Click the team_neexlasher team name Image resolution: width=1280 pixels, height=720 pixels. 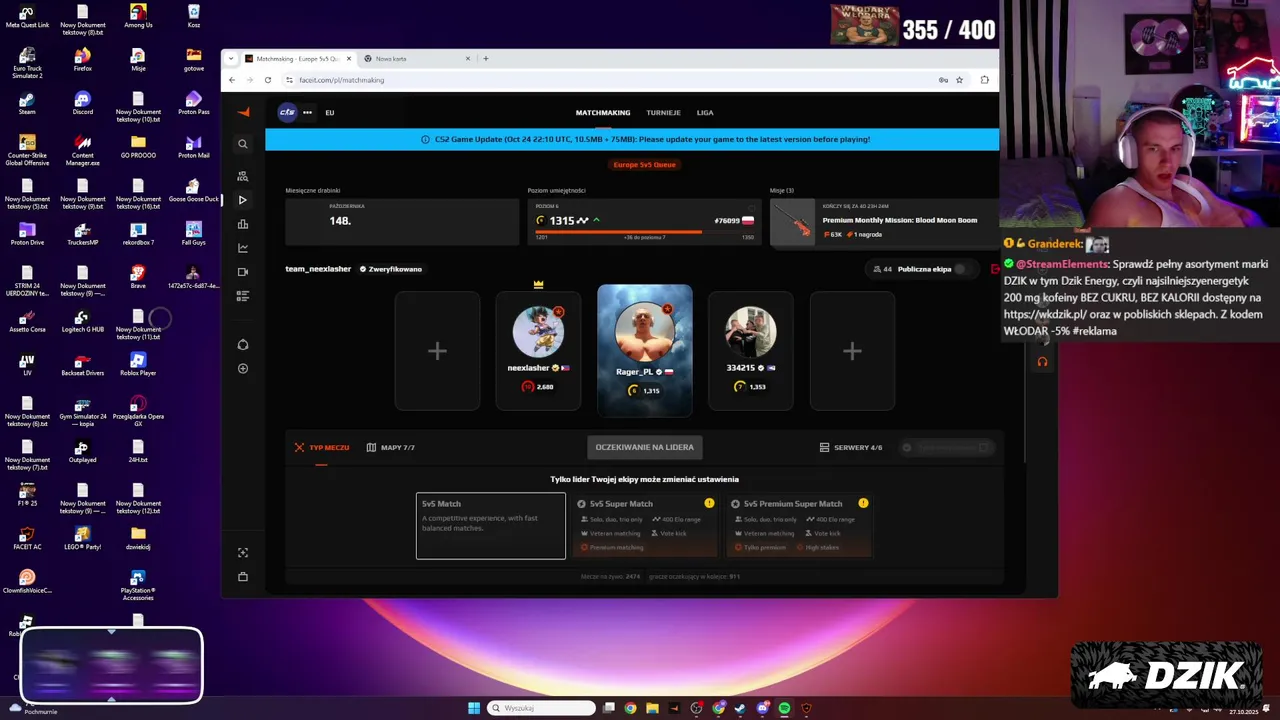pyautogui.click(x=318, y=269)
